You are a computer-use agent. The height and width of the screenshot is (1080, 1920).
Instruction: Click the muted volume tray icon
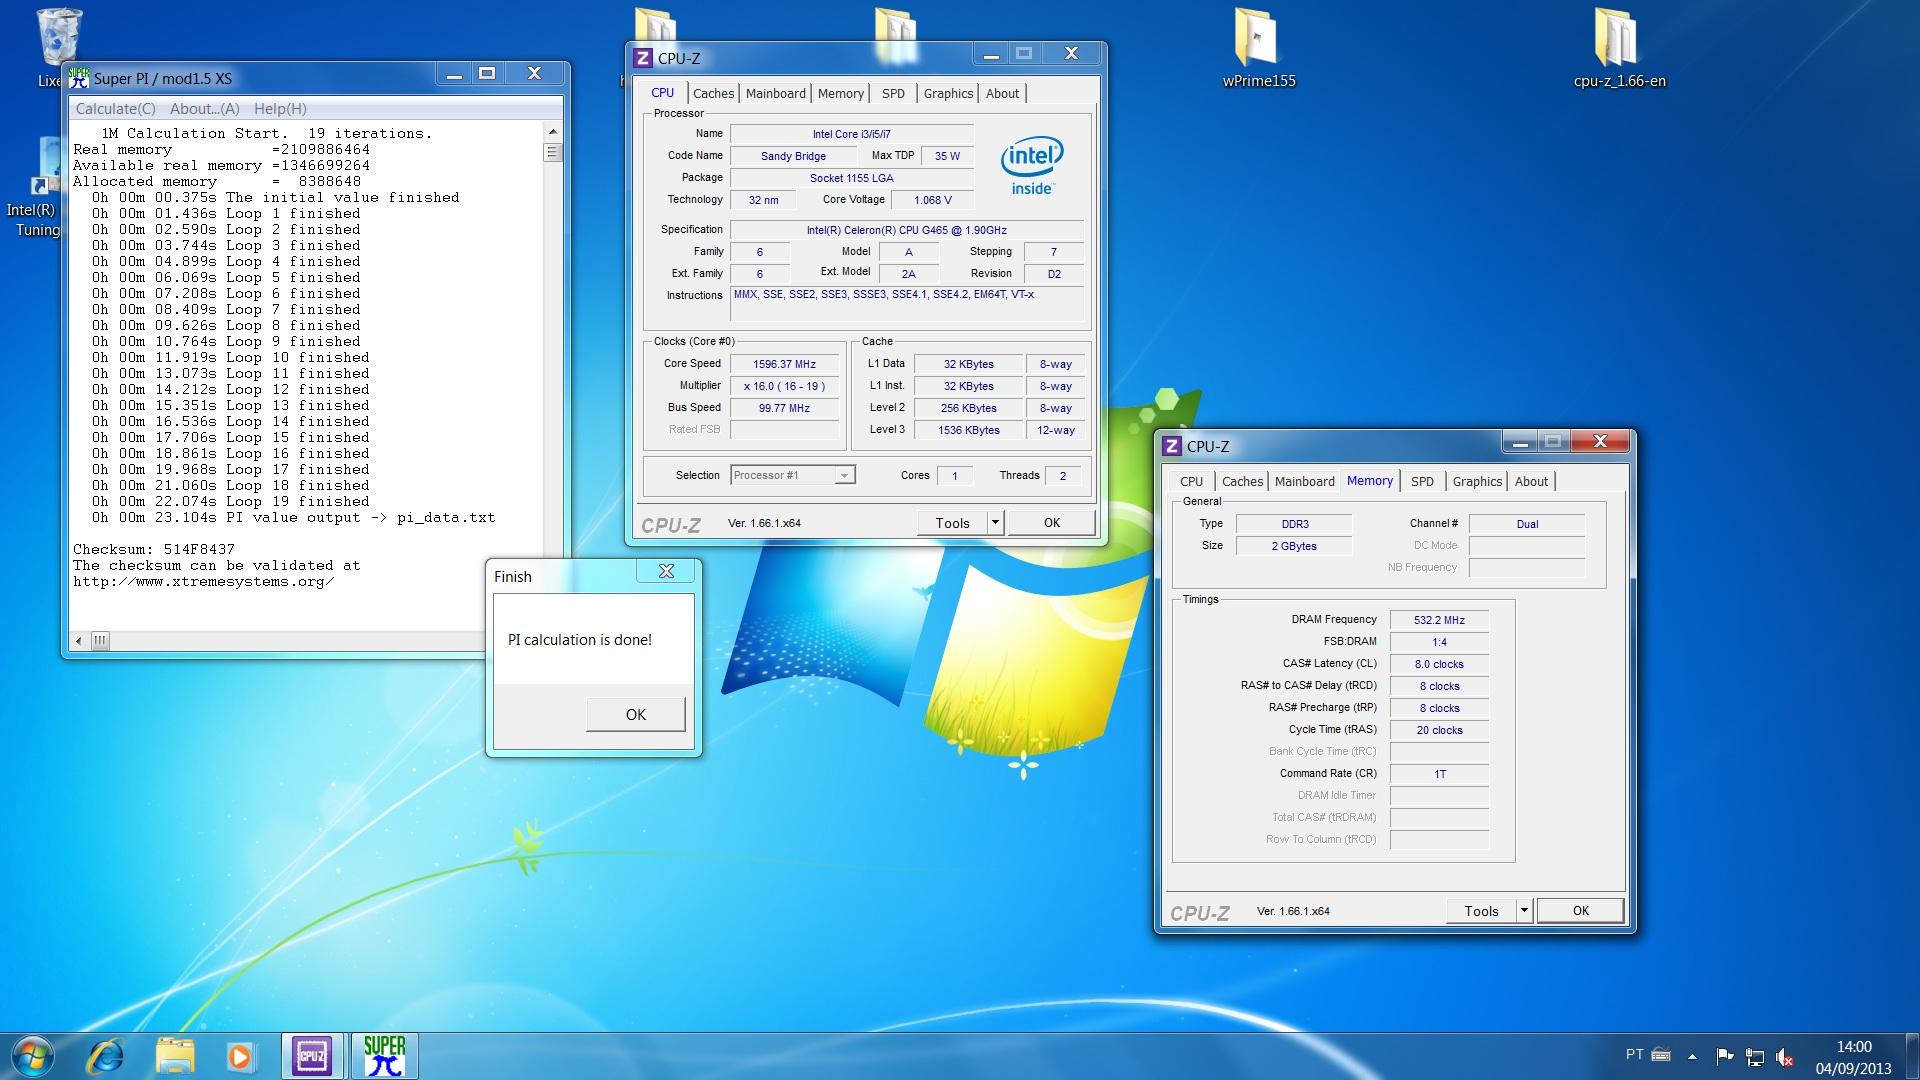(1785, 1056)
